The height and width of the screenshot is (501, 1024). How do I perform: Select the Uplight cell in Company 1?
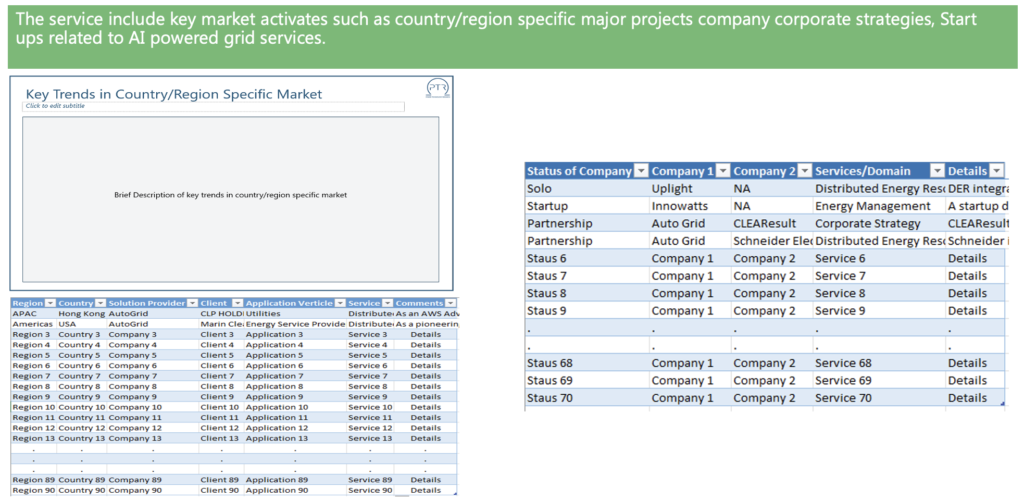coord(671,188)
